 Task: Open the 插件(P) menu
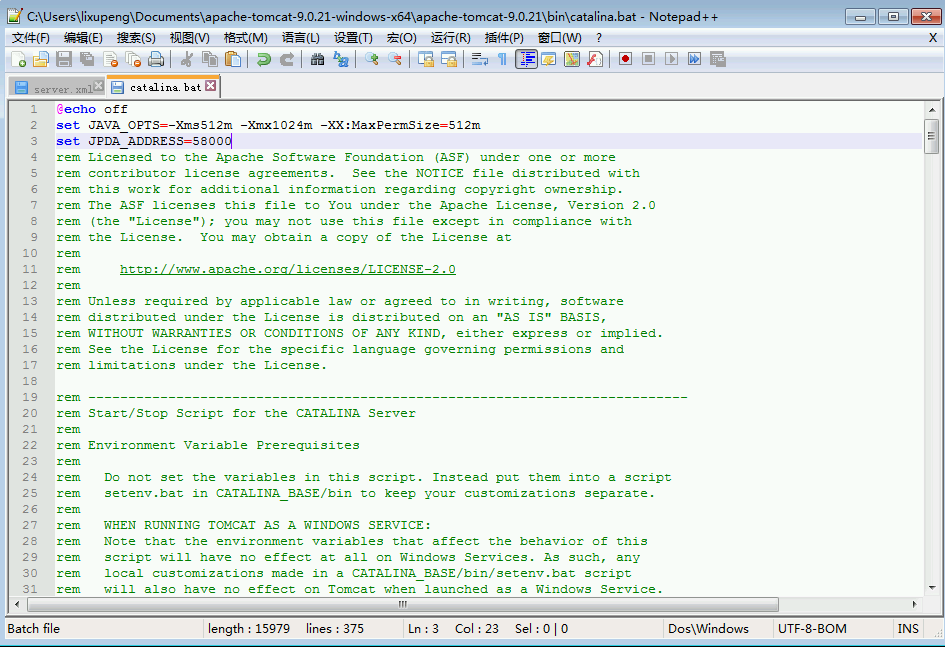click(504, 38)
